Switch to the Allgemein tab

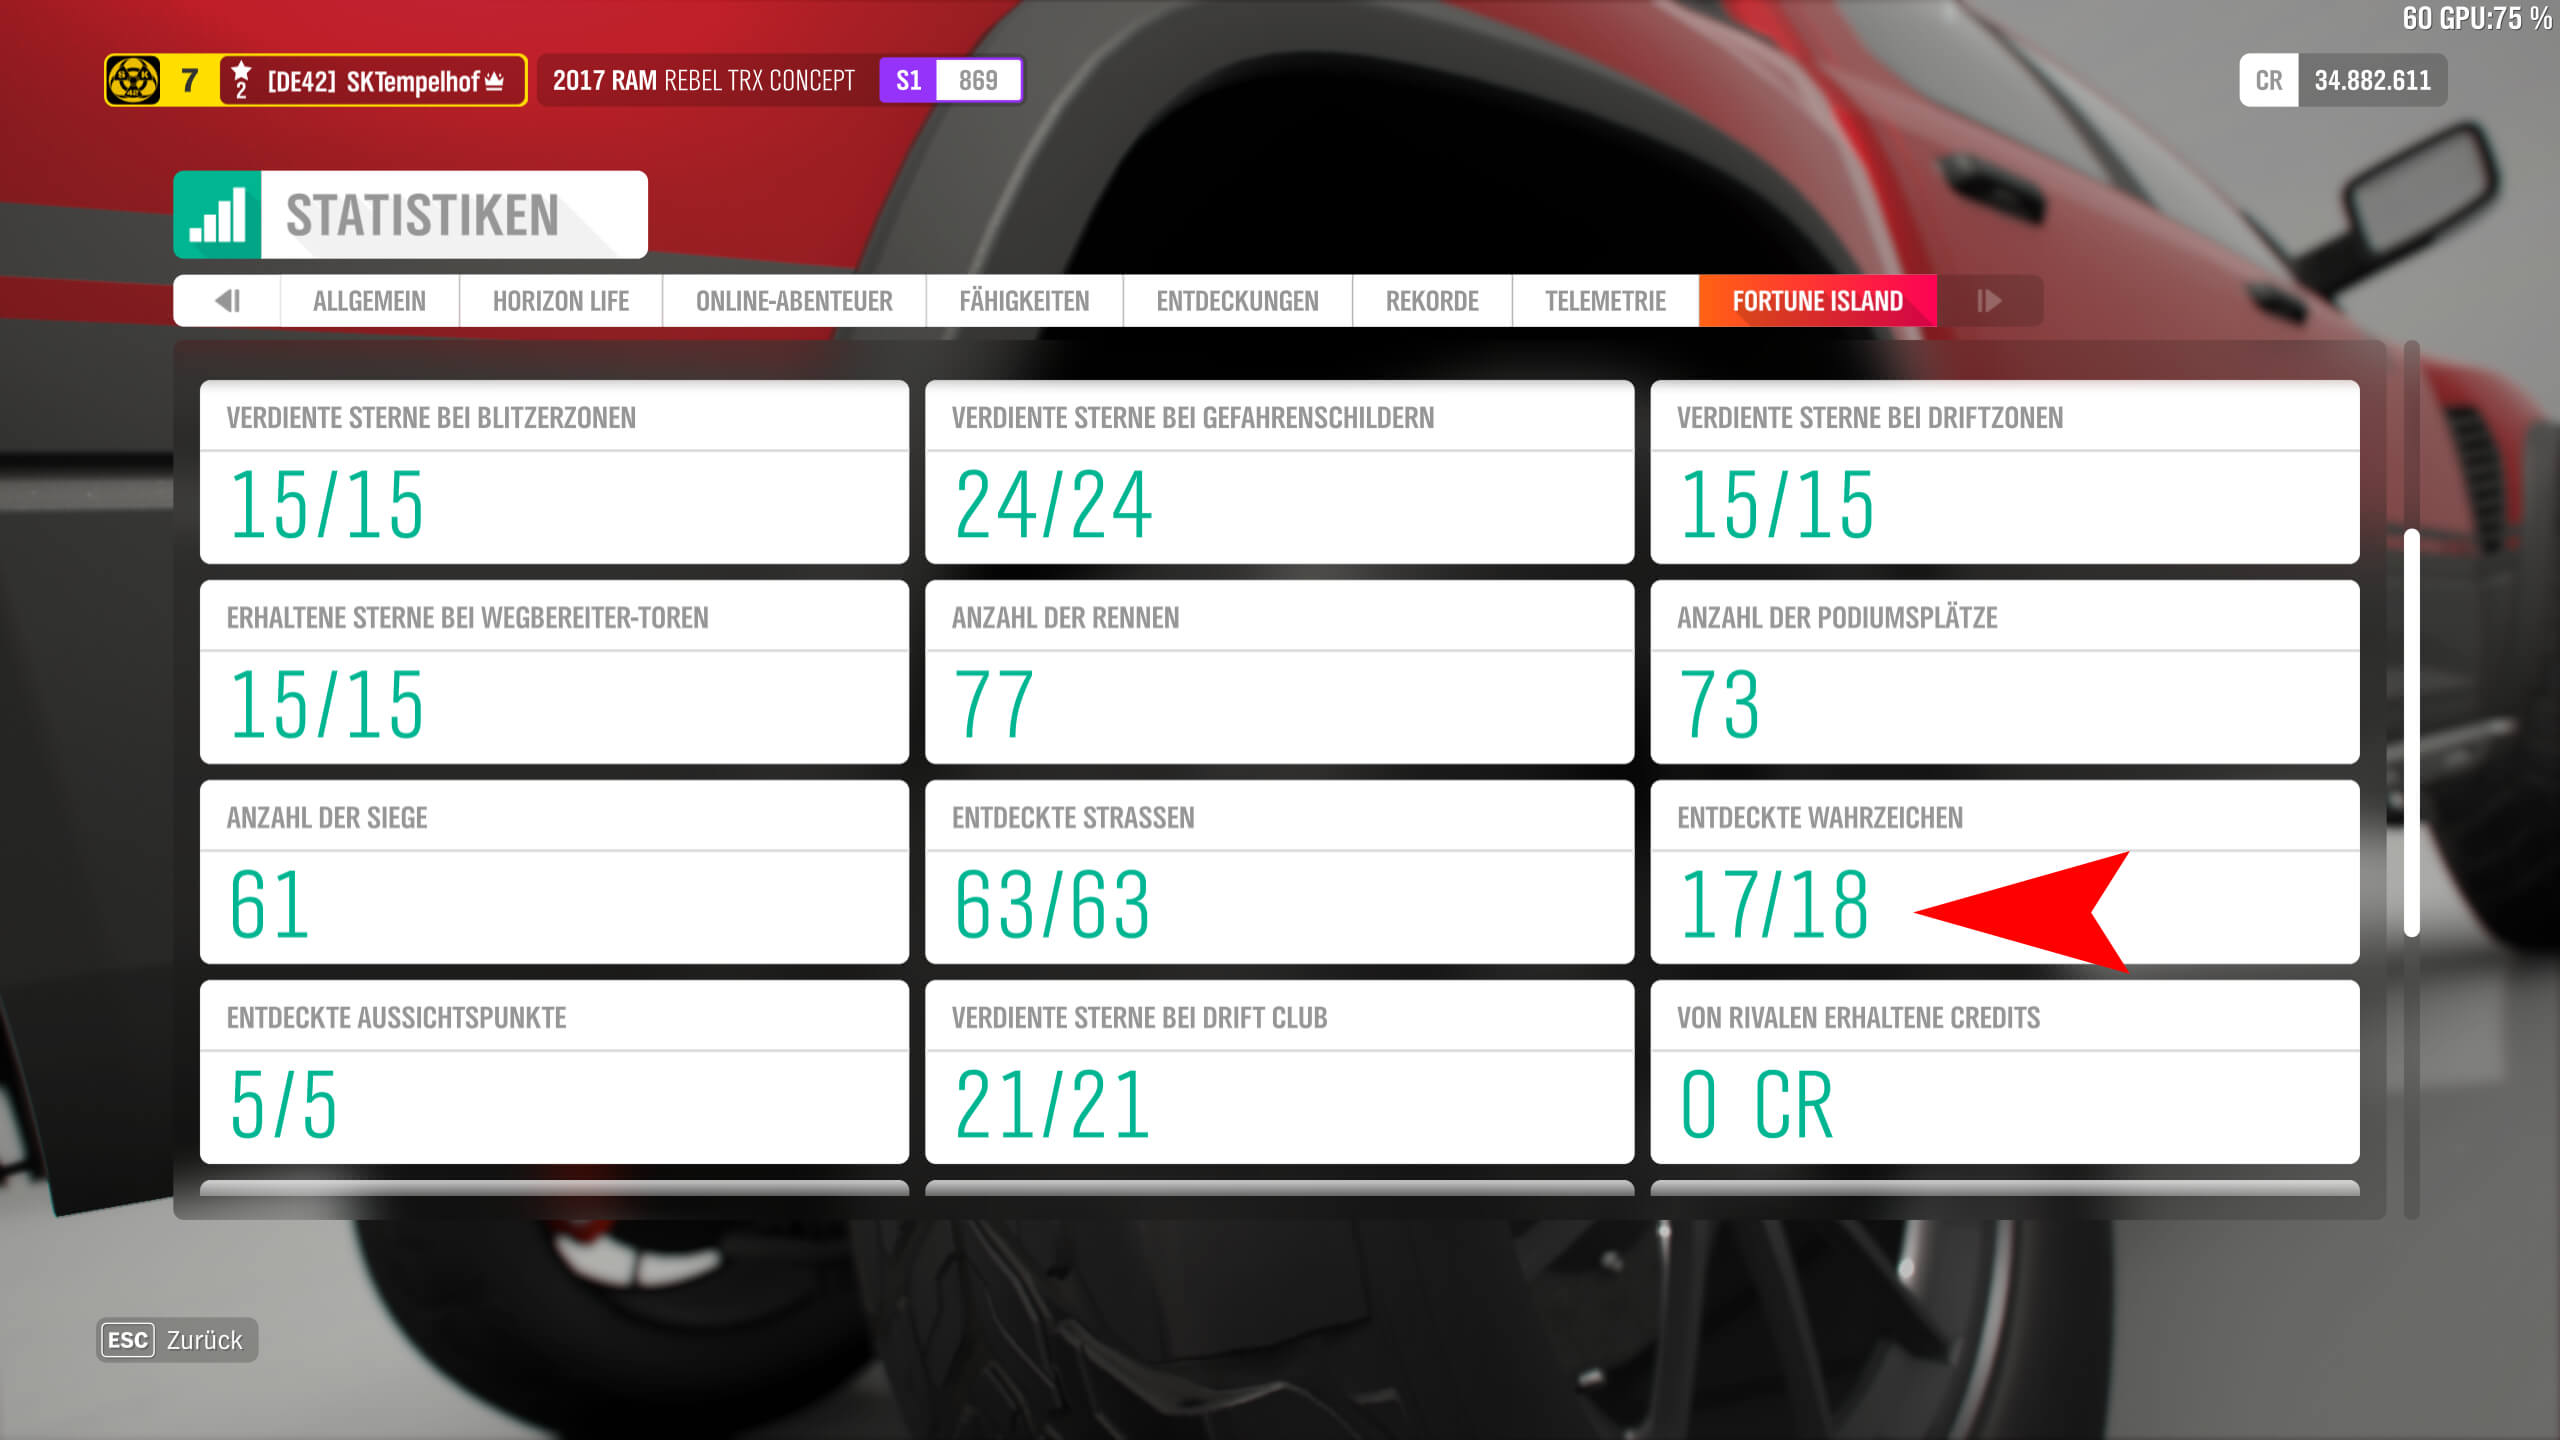pos(369,300)
